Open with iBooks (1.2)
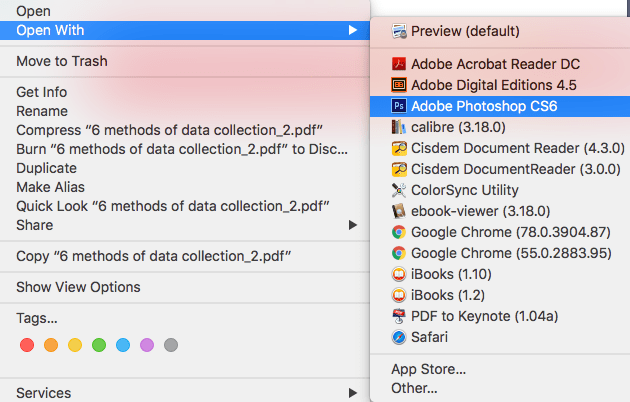Screen dimensions: 630x402 tap(500, 295)
